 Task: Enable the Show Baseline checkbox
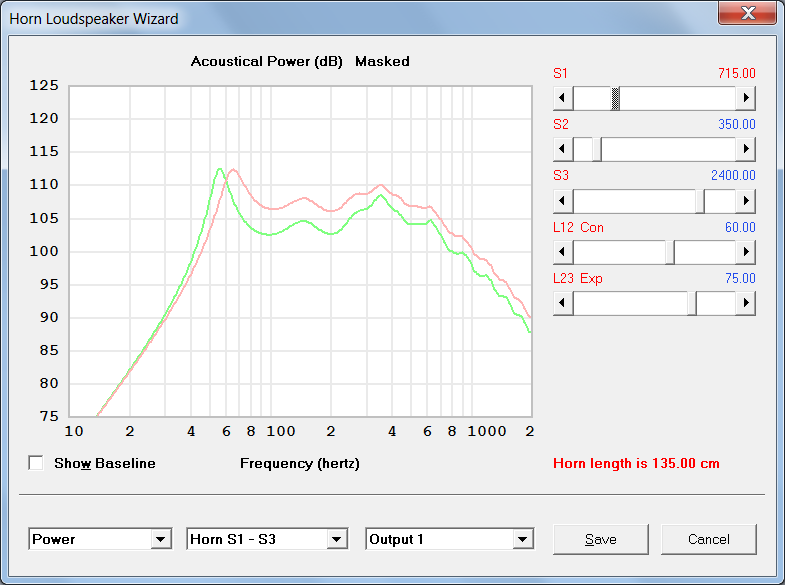36,463
